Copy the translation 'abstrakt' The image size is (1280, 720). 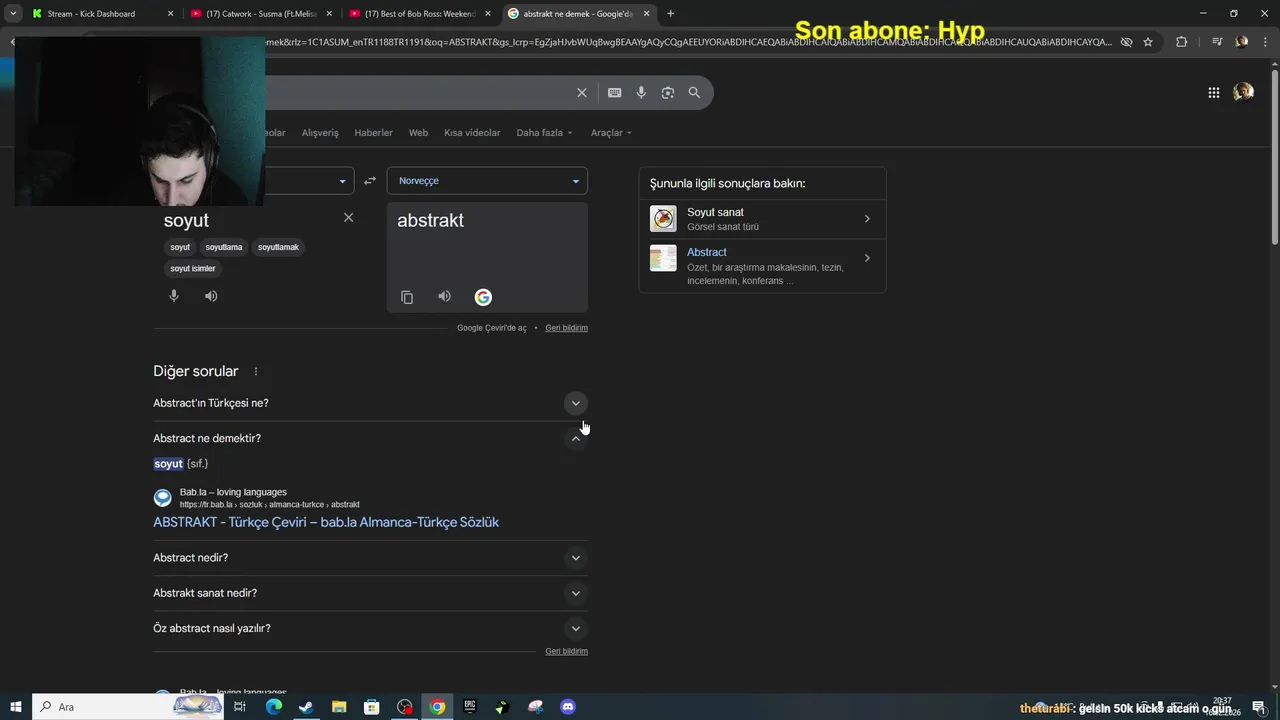click(x=407, y=297)
